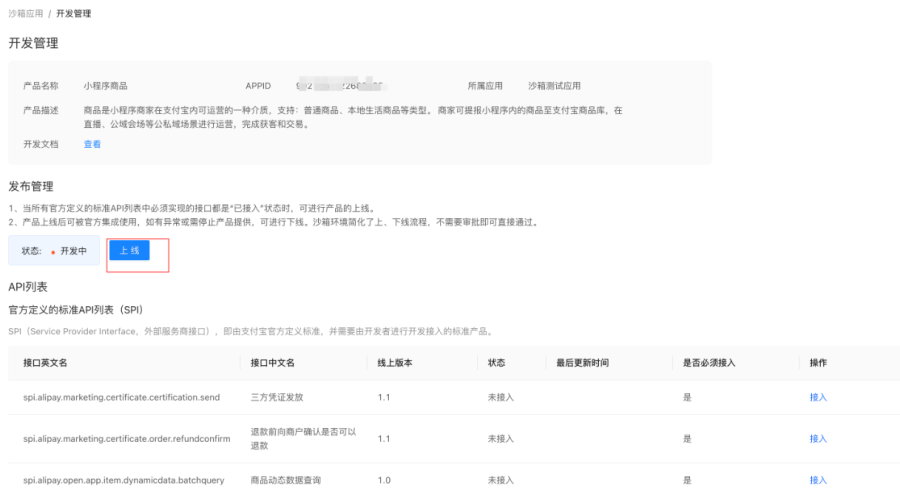Image resolution: width=900 pixels, height=493 pixels.
Task: Click the 状态 开发中 status badge
Action: coord(54,251)
